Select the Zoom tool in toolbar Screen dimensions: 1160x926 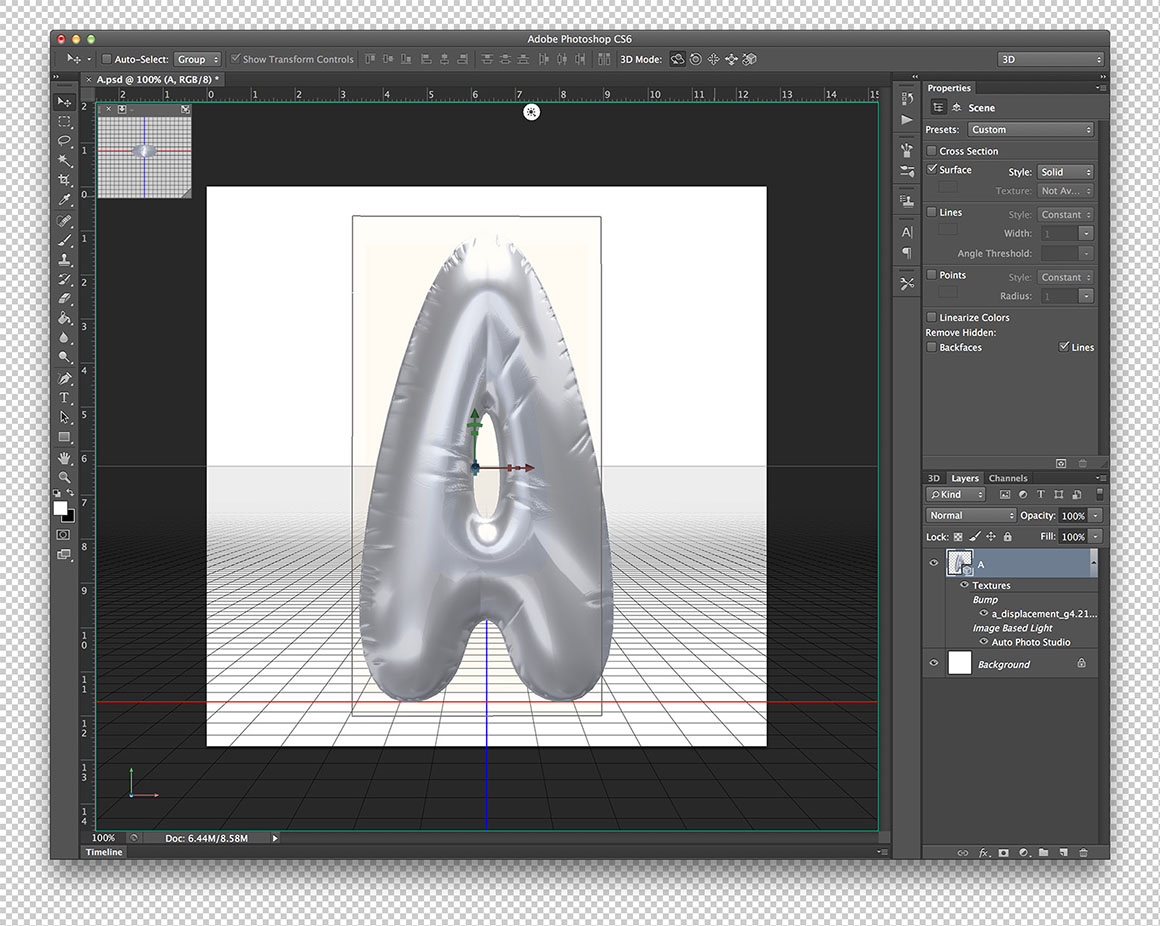click(64, 478)
